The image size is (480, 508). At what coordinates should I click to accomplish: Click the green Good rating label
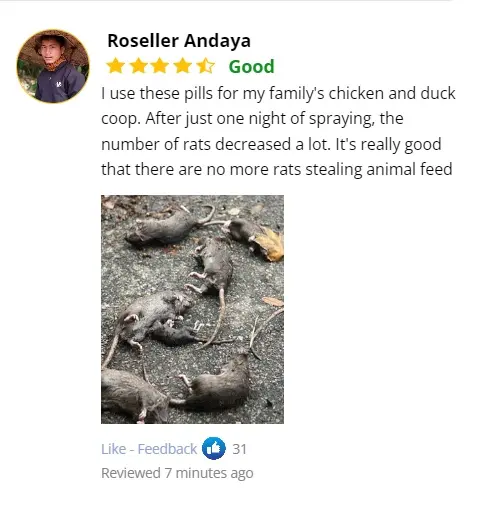click(251, 66)
